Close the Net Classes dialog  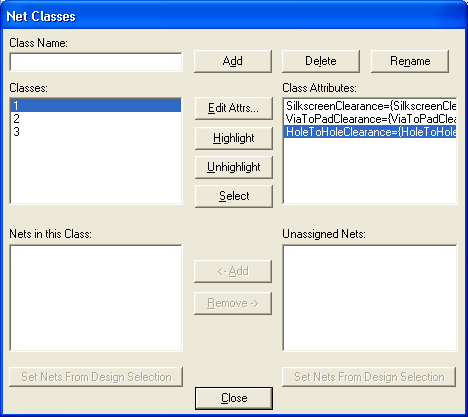(234, 398)
